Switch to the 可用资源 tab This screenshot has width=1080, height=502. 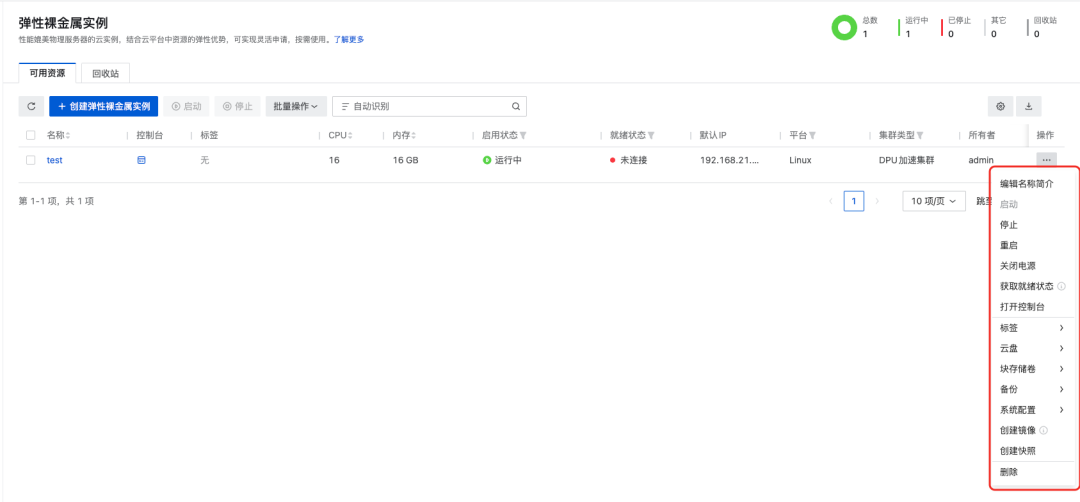[47, 72]
